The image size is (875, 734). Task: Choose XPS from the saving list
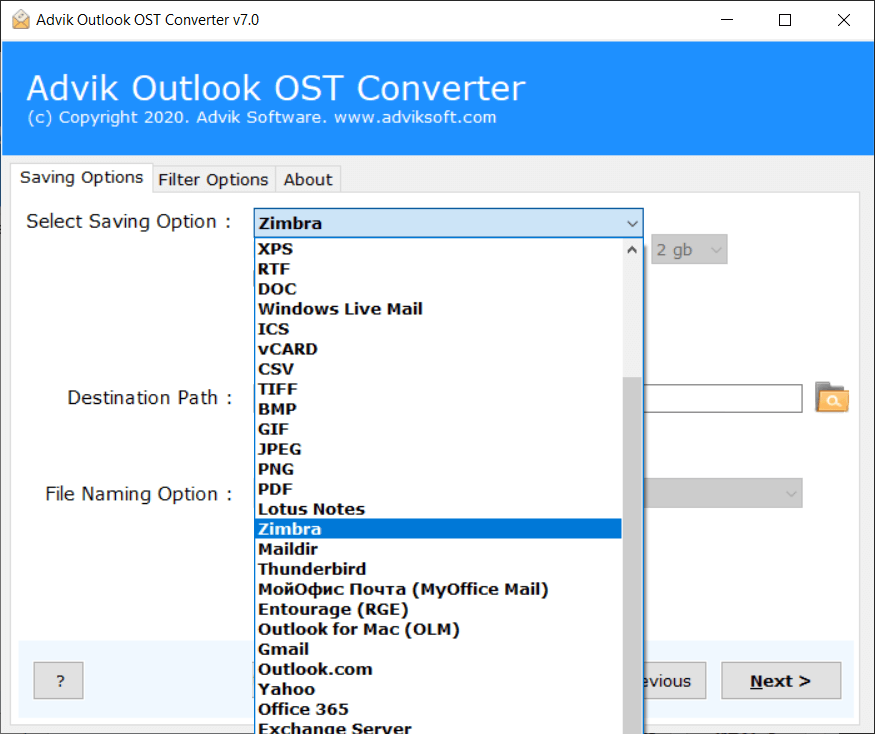pos(438,249)
